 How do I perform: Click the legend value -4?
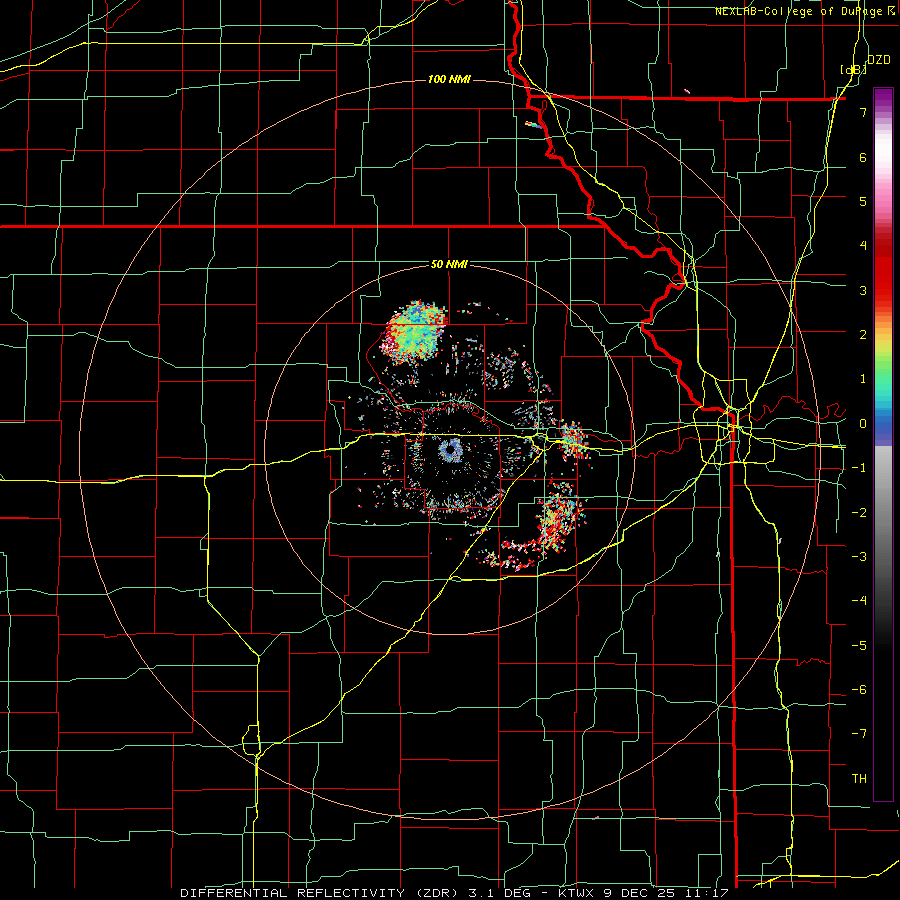[x=859, y=601]
